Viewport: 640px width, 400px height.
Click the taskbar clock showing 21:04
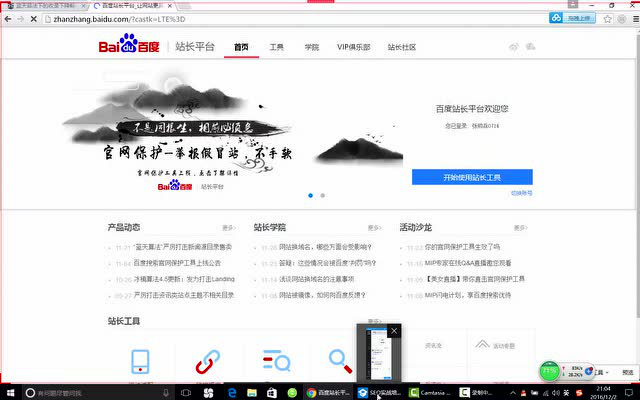click(x=603, y=393)
